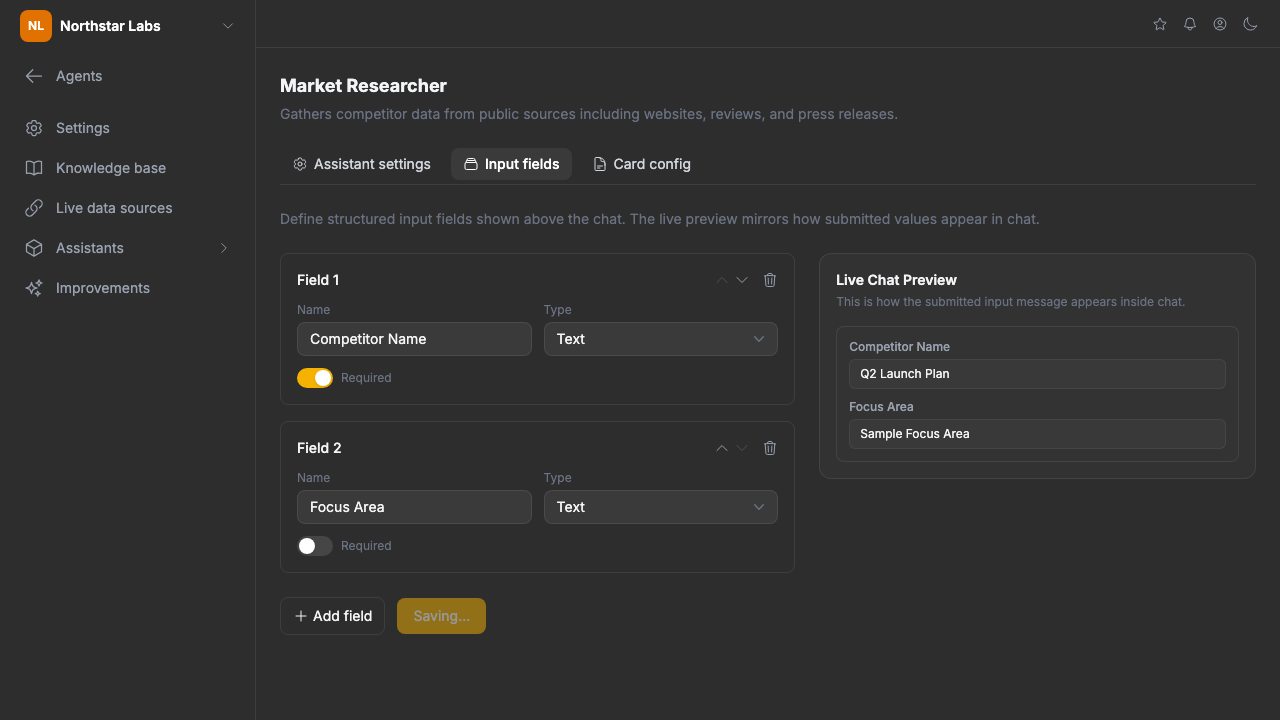
Task: Open the Knowledge base page
Action: click(128, 168)
